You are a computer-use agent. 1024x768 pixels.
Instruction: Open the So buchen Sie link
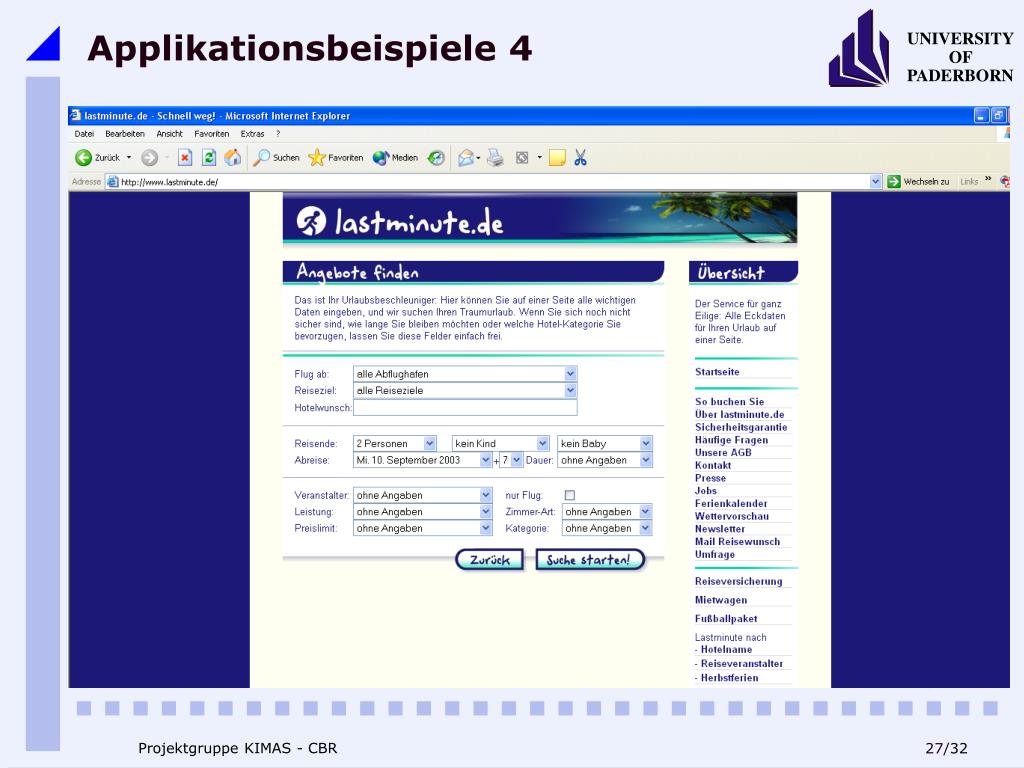(729, 402)
